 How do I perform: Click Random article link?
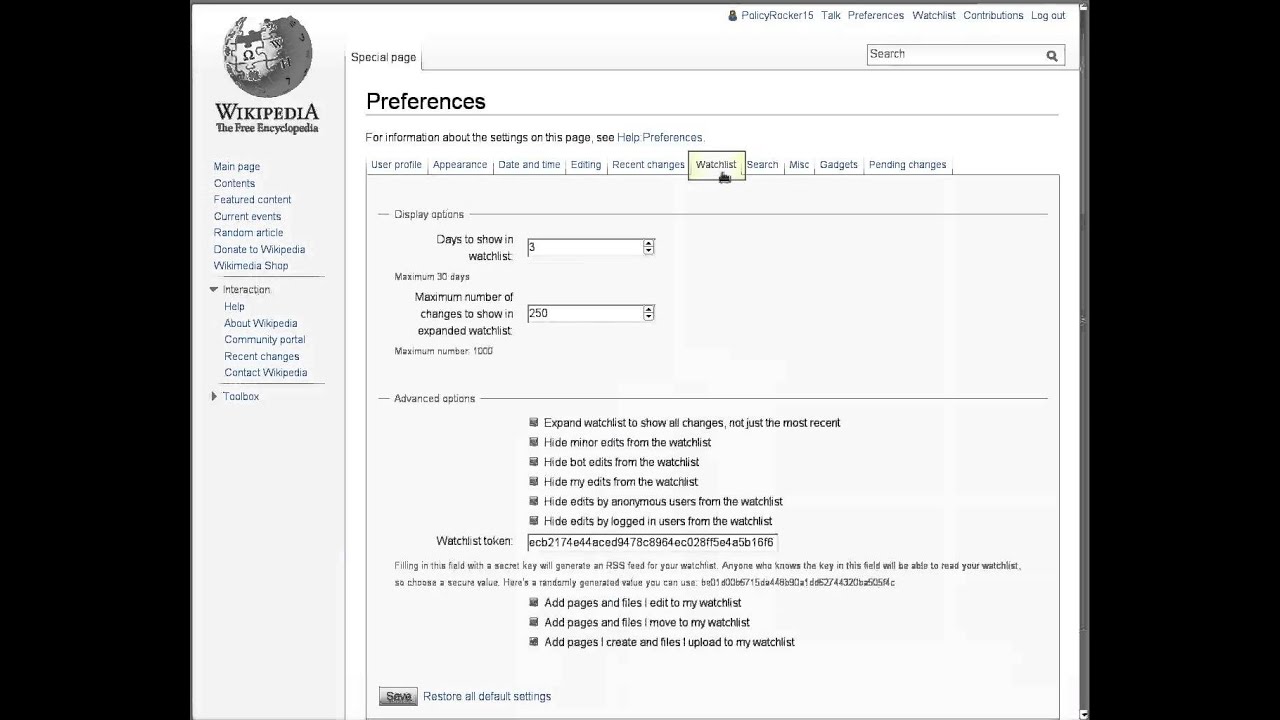pos(248,233)
